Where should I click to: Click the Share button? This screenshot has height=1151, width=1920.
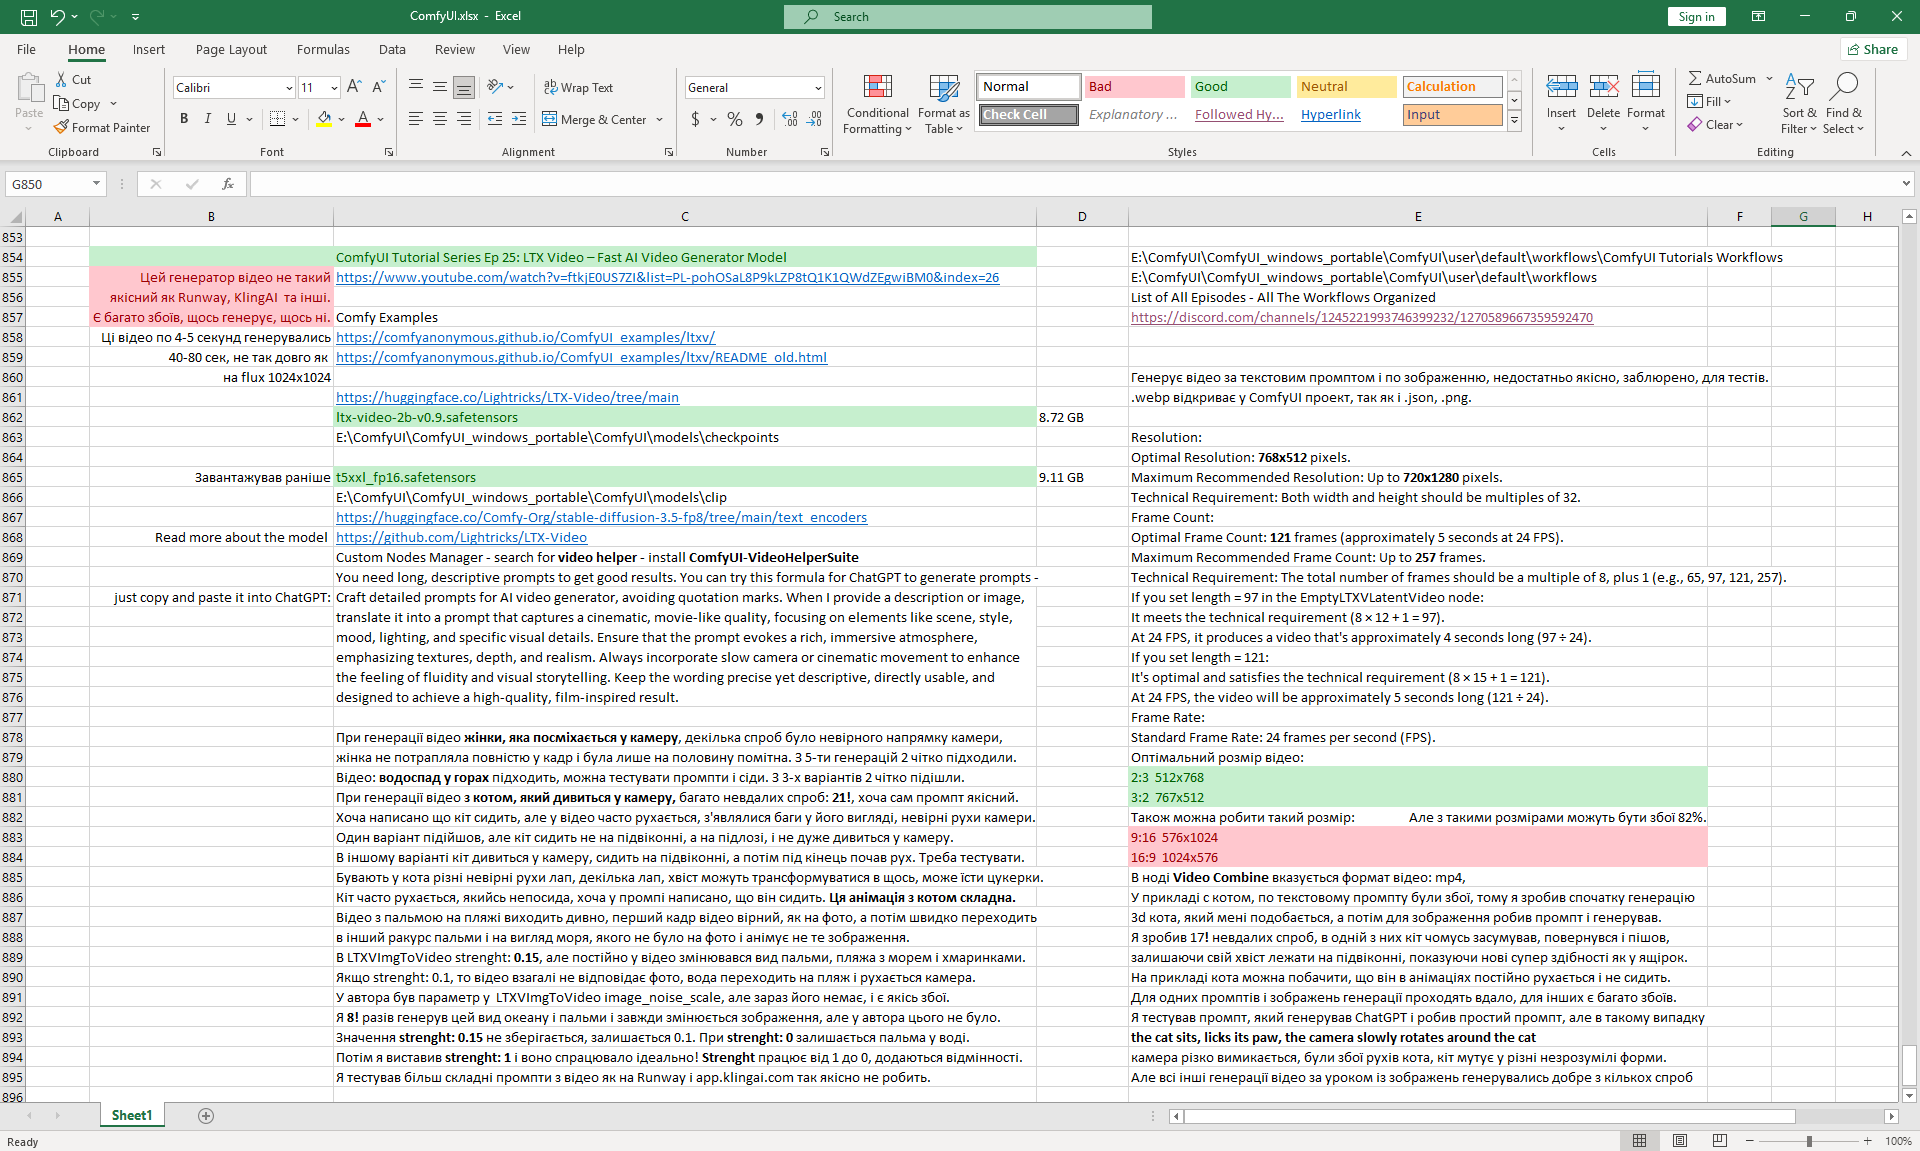point(1873,49)
